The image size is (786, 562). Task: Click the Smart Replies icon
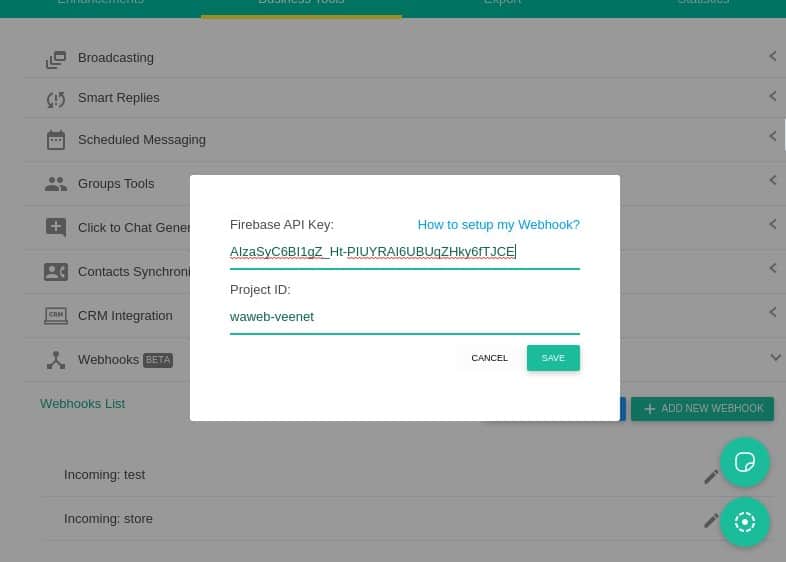[x=56, y=99]
